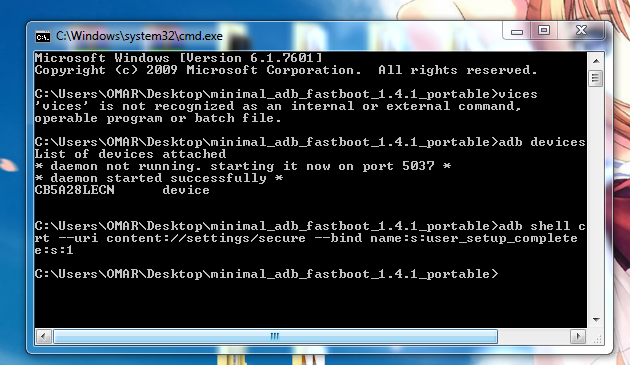Click the Microsoft Windows version line

178,58
